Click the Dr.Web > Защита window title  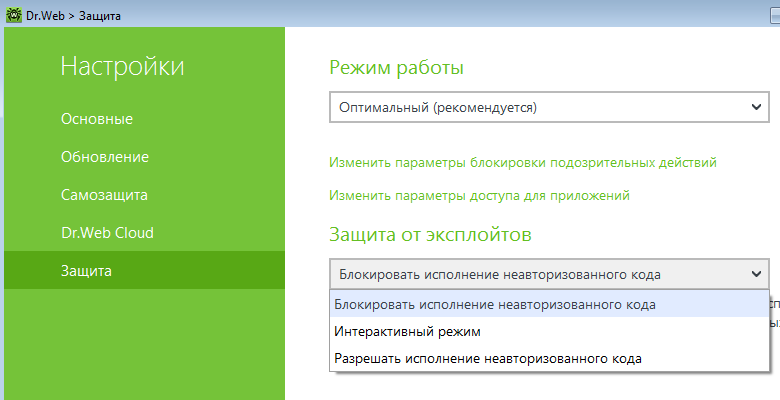click(73, 15)
